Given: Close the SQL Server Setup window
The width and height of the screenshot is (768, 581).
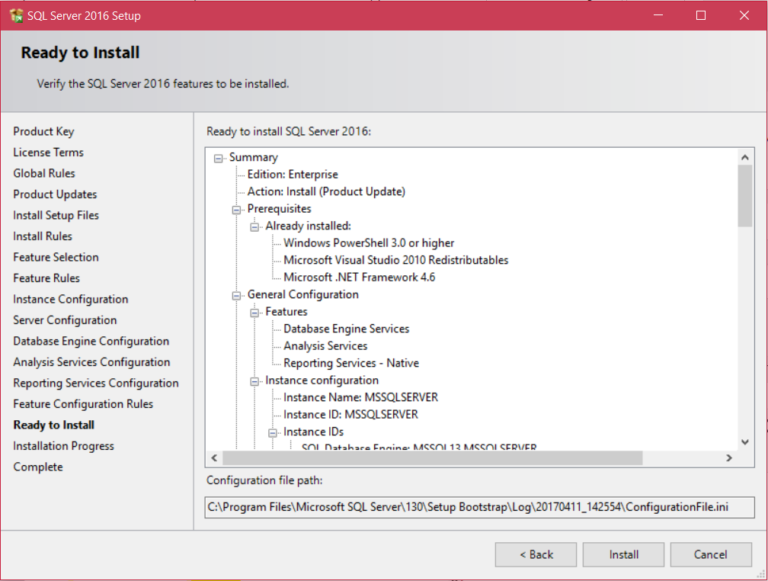Looking at the screenshot, I should [x=744, y=15].
